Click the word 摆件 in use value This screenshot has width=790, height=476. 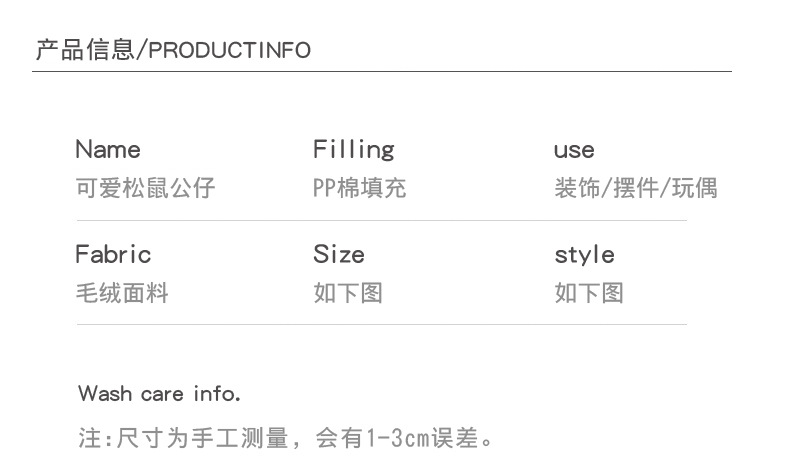coord(636,188)
